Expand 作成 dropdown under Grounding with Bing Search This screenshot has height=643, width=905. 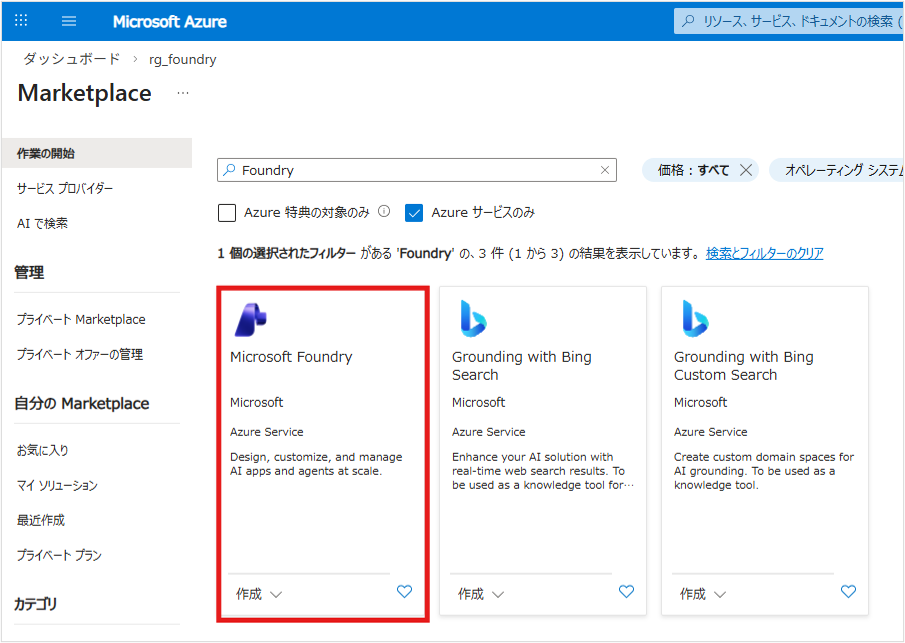coord(481,594)
